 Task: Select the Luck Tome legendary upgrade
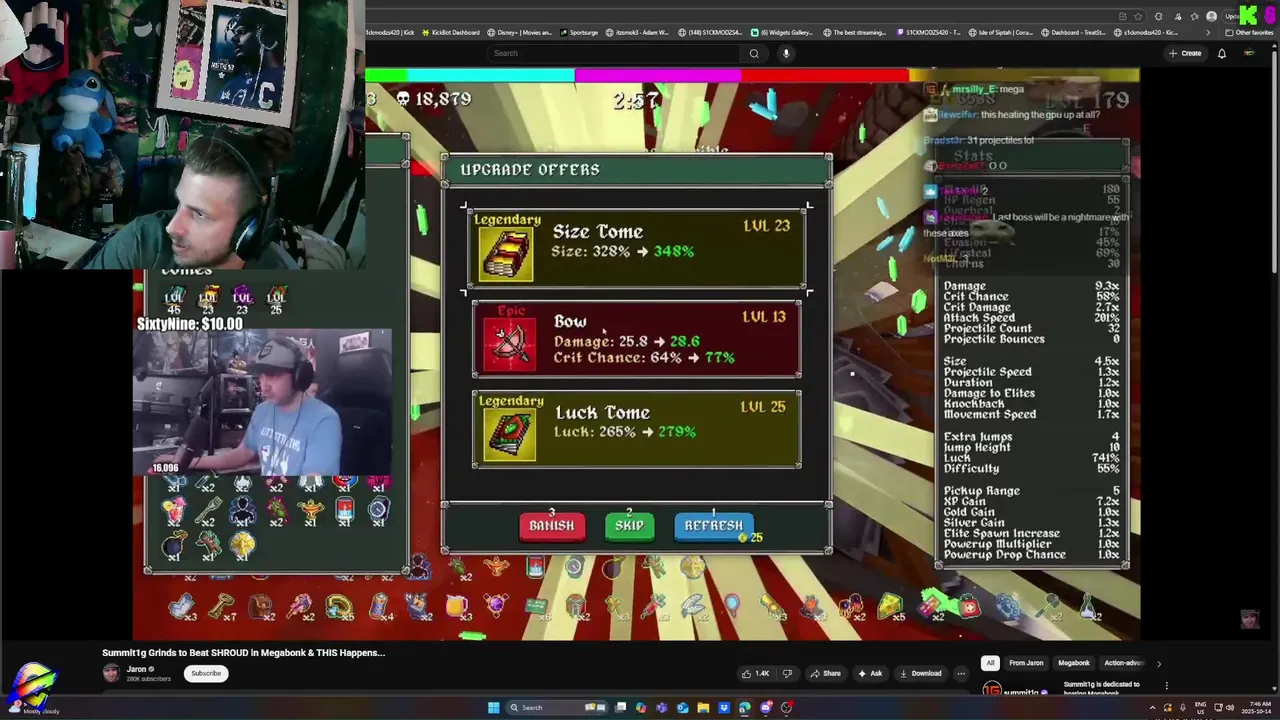637,430
